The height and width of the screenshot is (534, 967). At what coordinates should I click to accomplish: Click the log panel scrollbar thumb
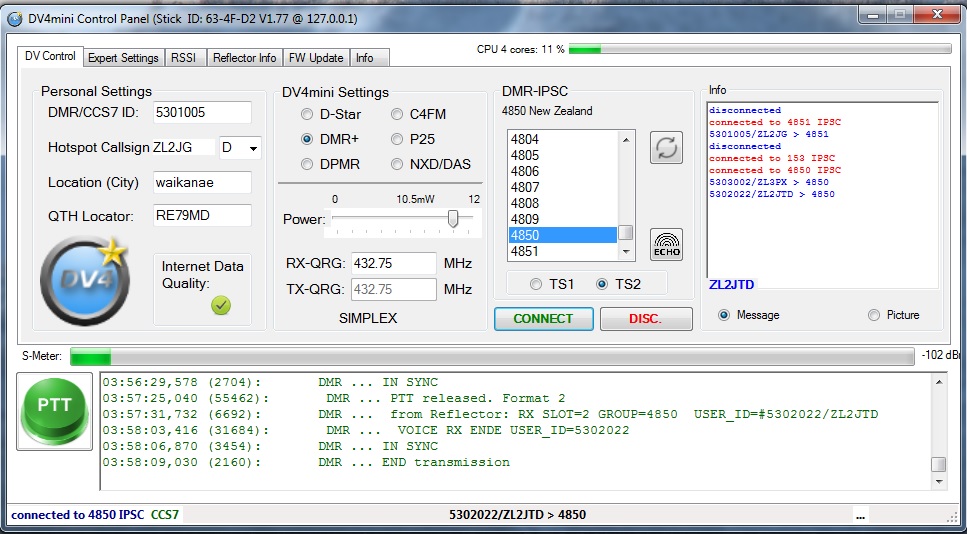[x=938, y=464]
